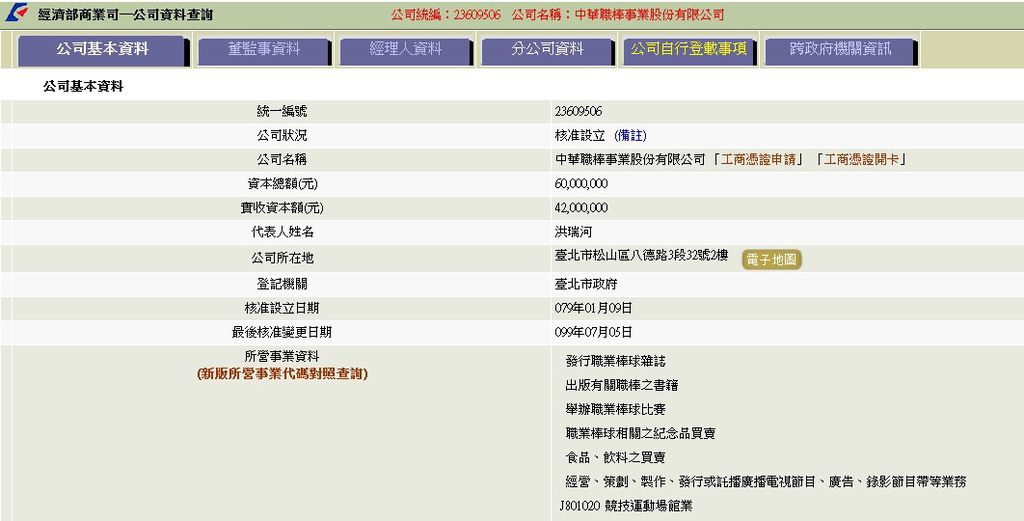1024x521 pixels.
Task: Select the 登記機關 value 臺北市政府
Action: [586, 284]
